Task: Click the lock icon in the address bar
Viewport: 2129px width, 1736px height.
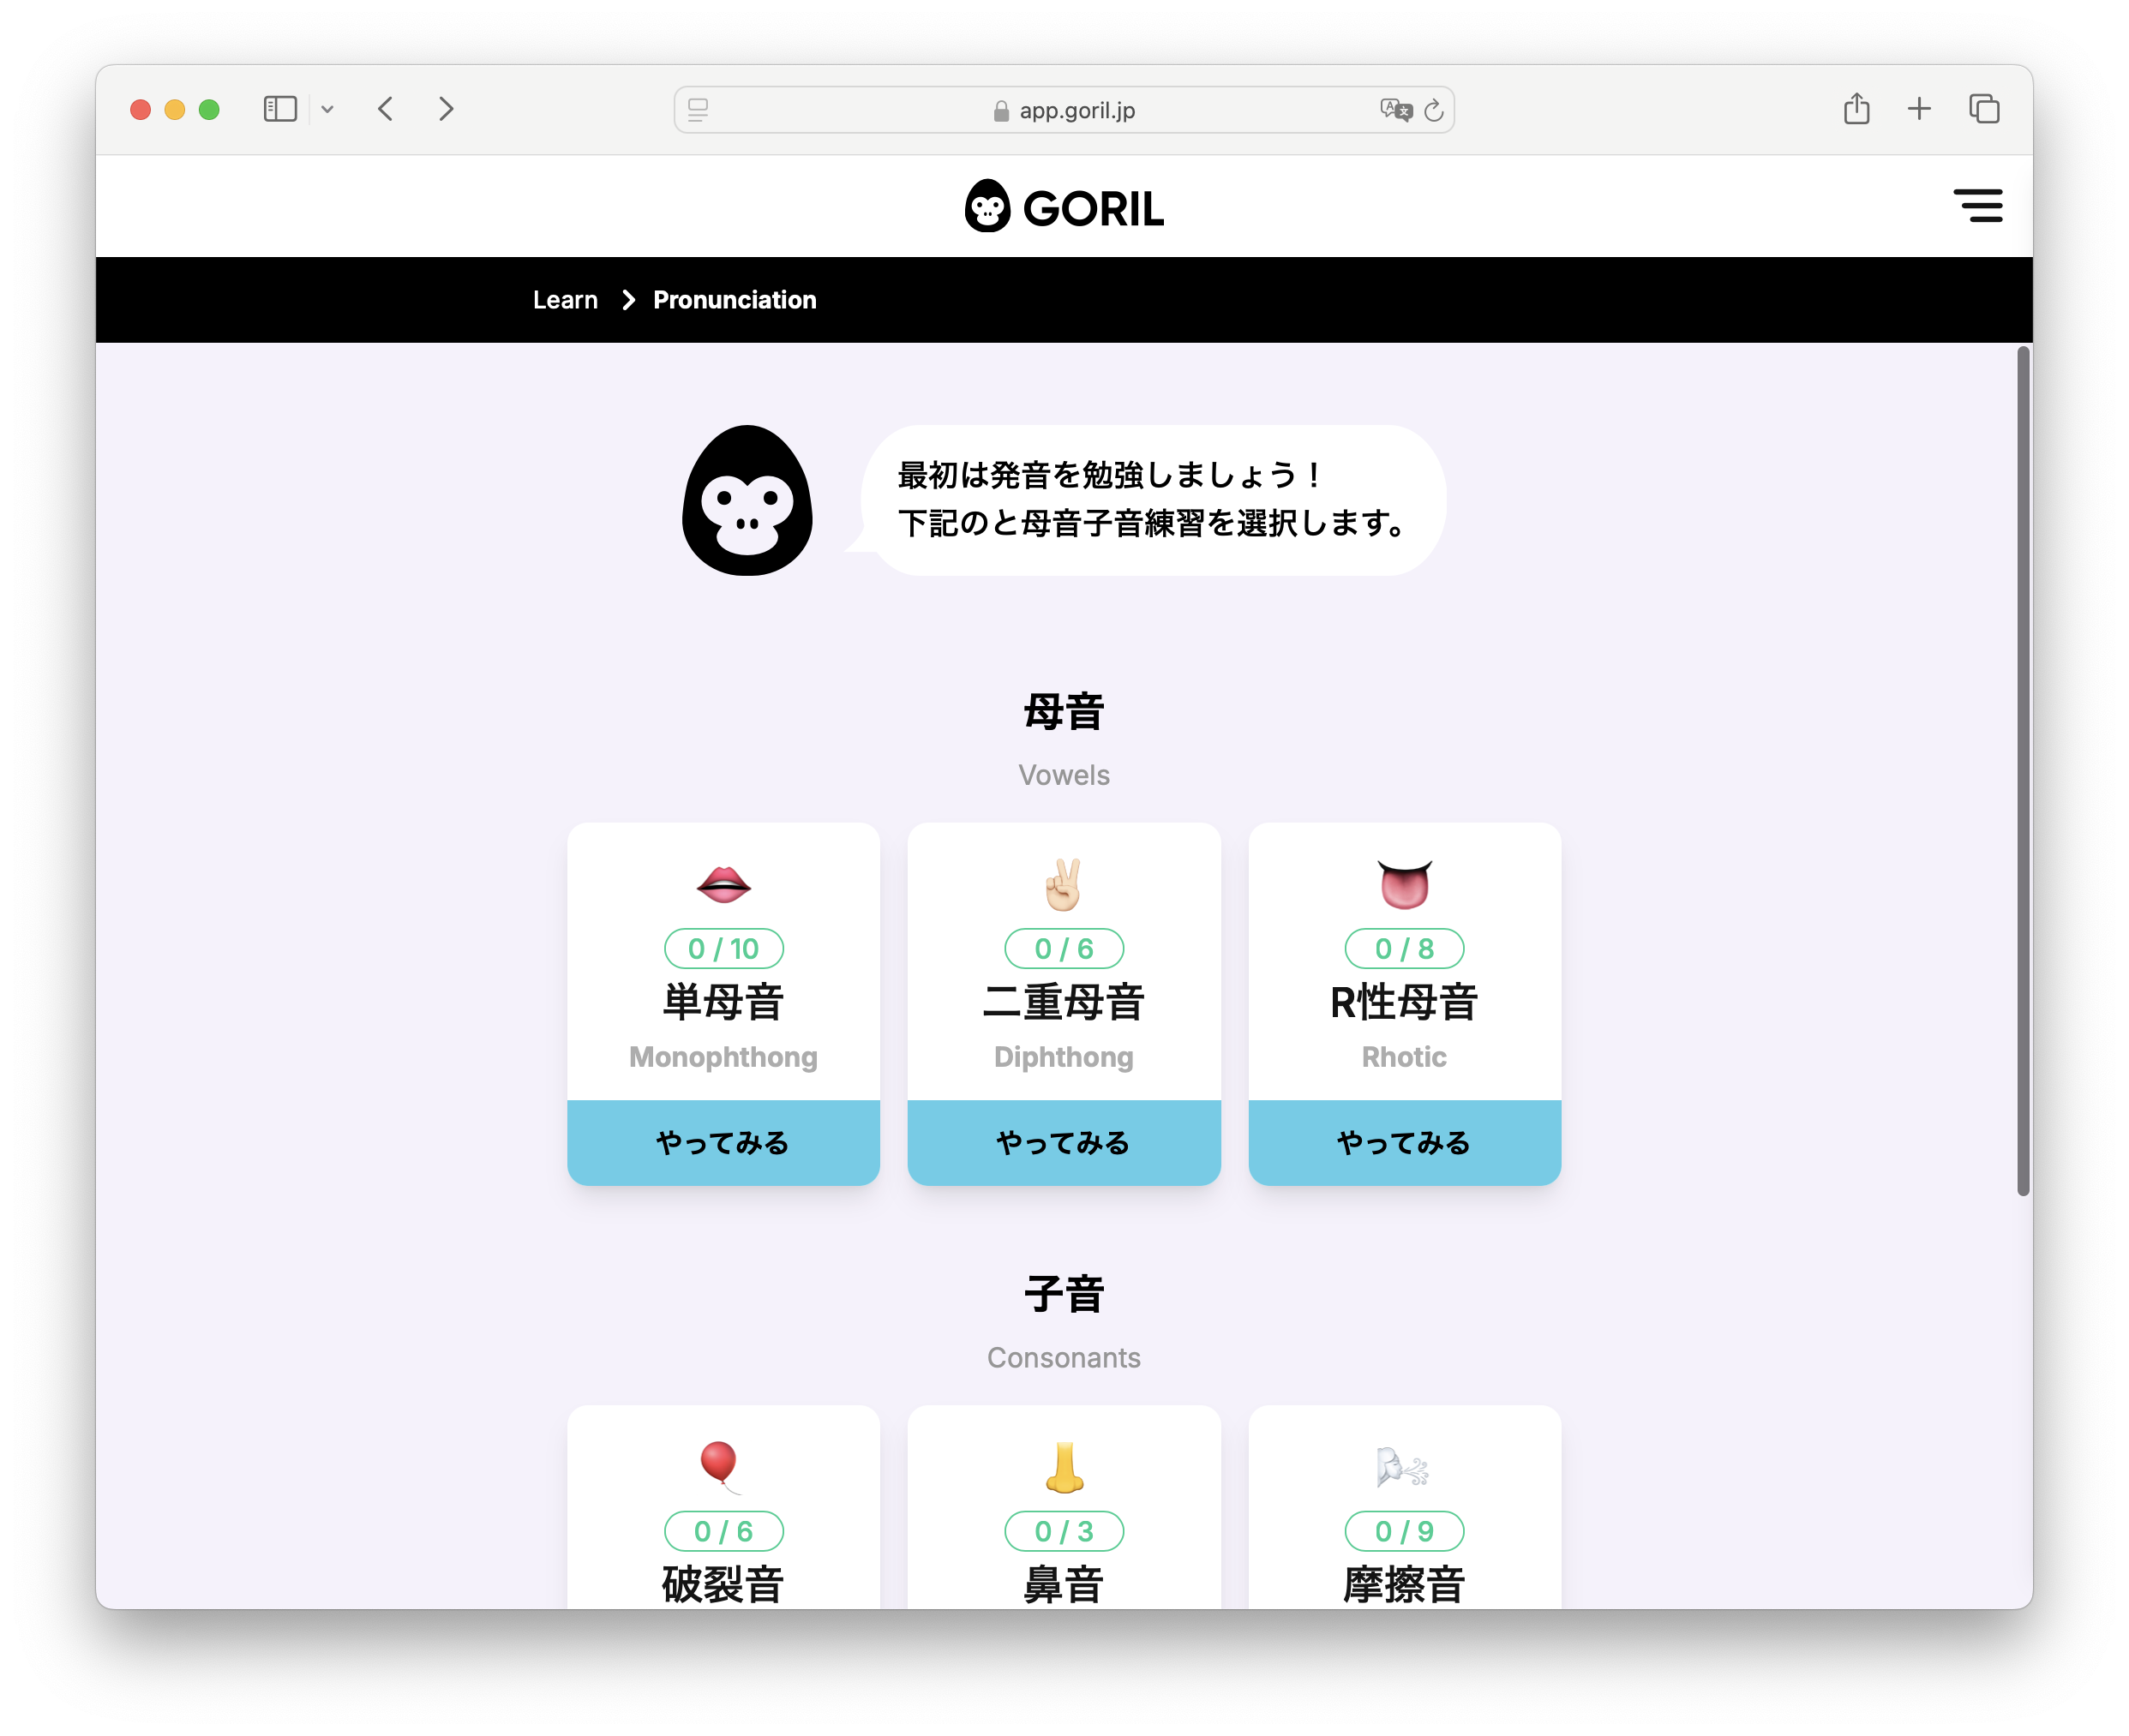Action: 1001,111
